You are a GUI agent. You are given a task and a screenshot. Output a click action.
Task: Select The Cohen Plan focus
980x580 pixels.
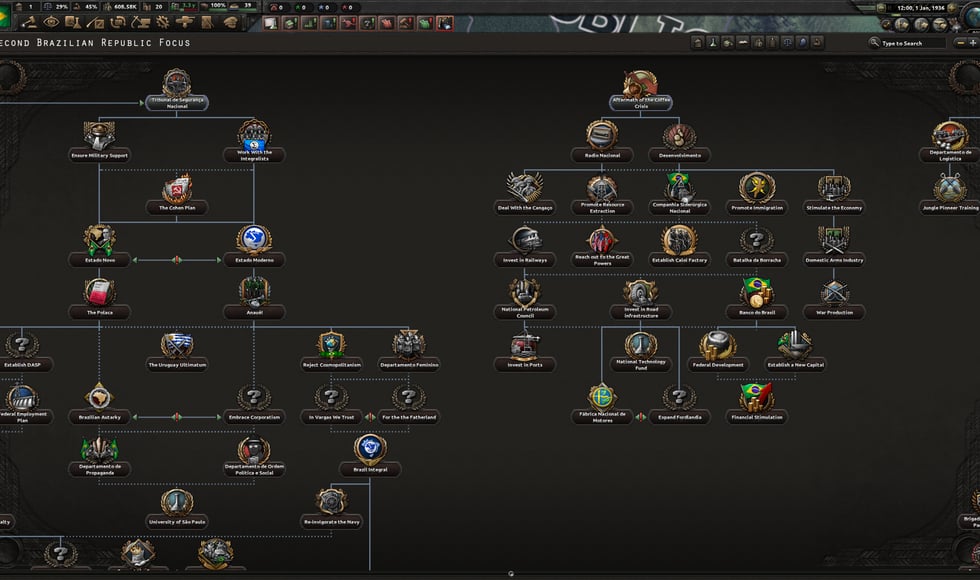tap(177, 194)
